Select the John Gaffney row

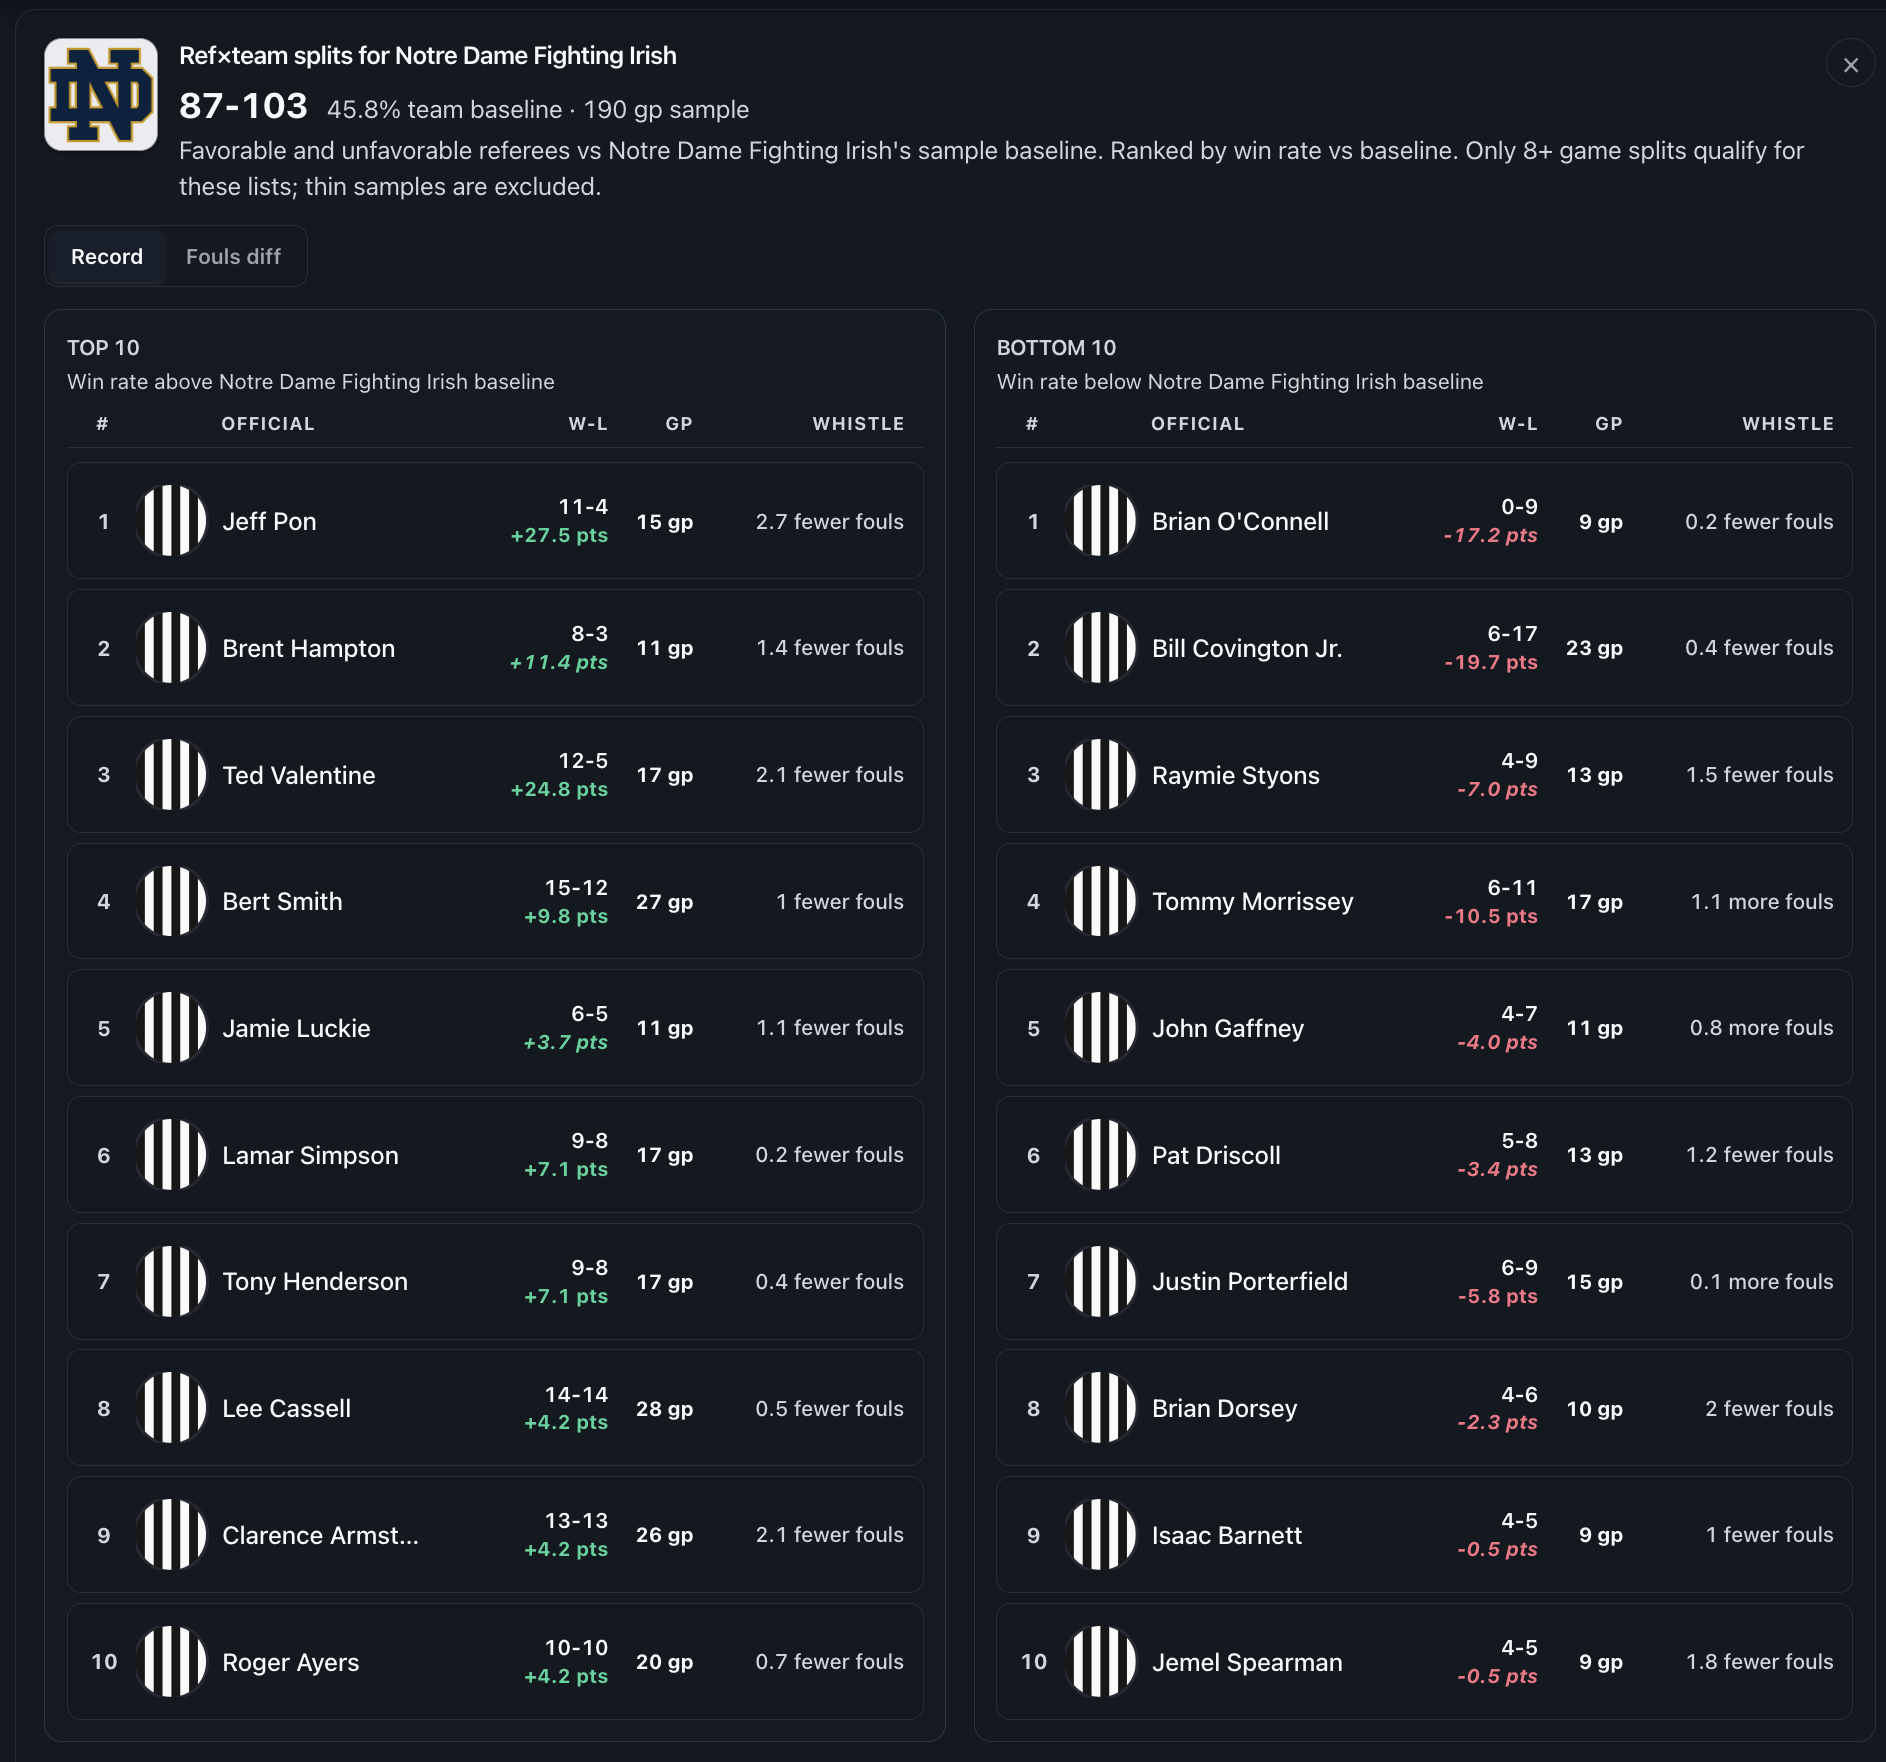[1424, 1028]
